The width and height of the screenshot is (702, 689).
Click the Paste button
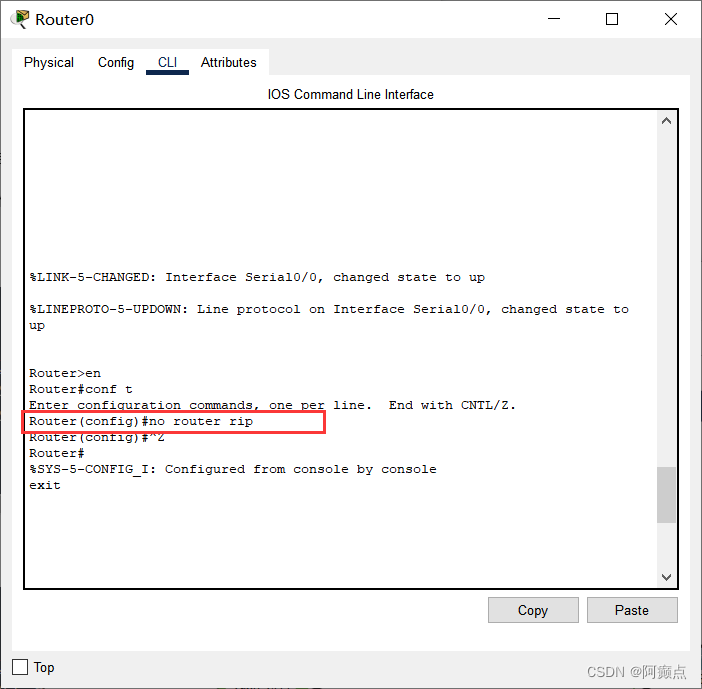tap(632, 610)
